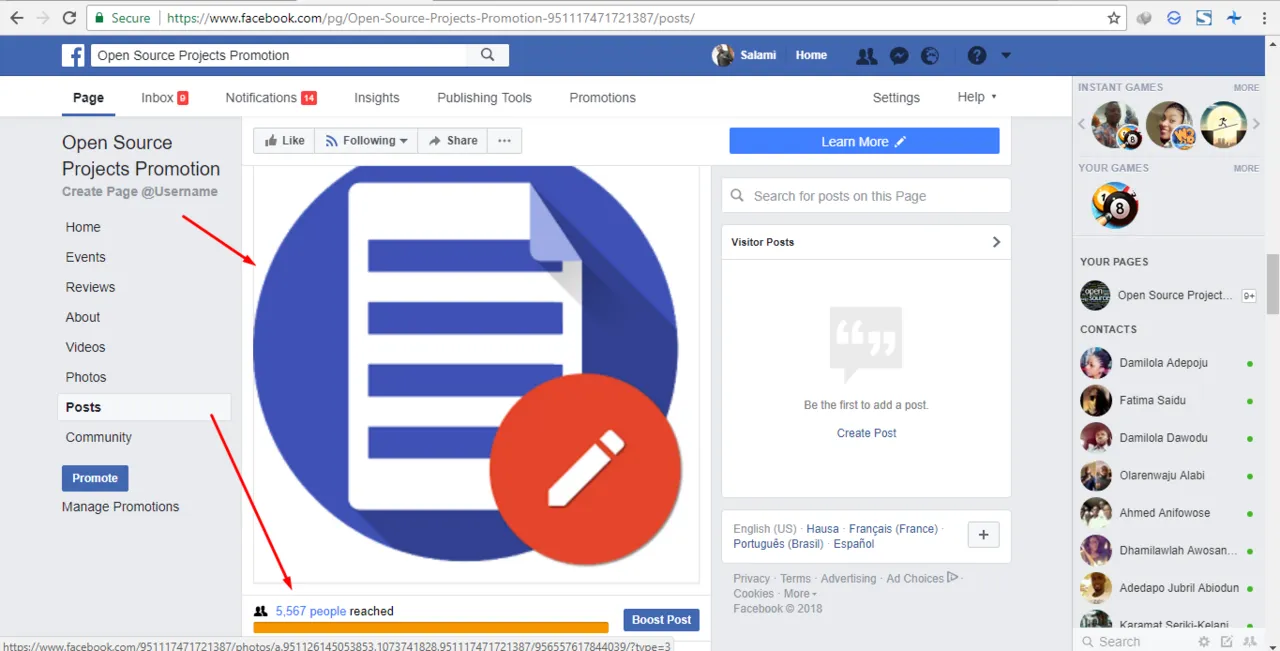Click Home in the top header
The height and width of the screenshot is (651, 1280).
coord(811,55)
